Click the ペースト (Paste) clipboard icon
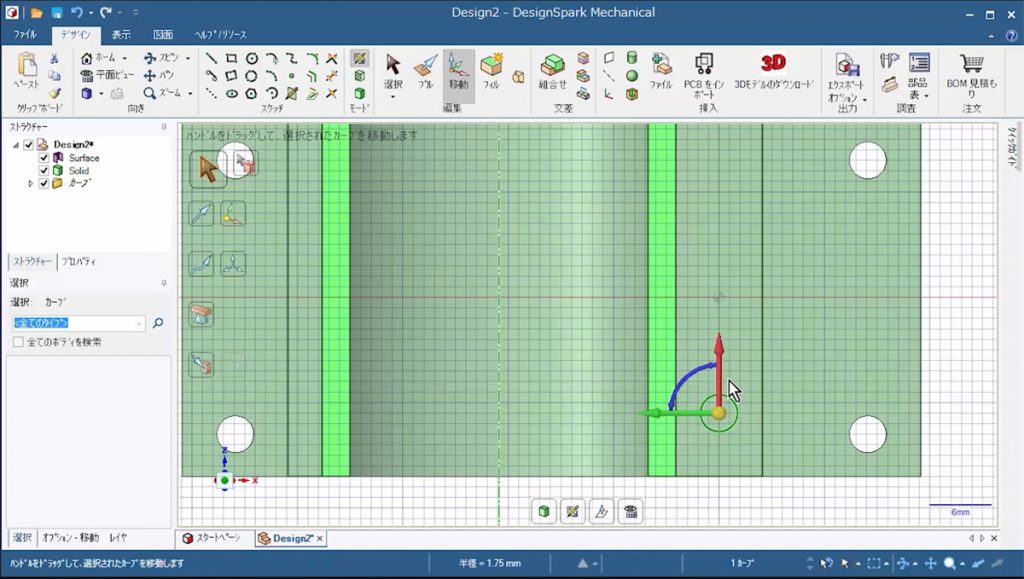This screenshot has height=579, width=1024. tap(27, 66)
